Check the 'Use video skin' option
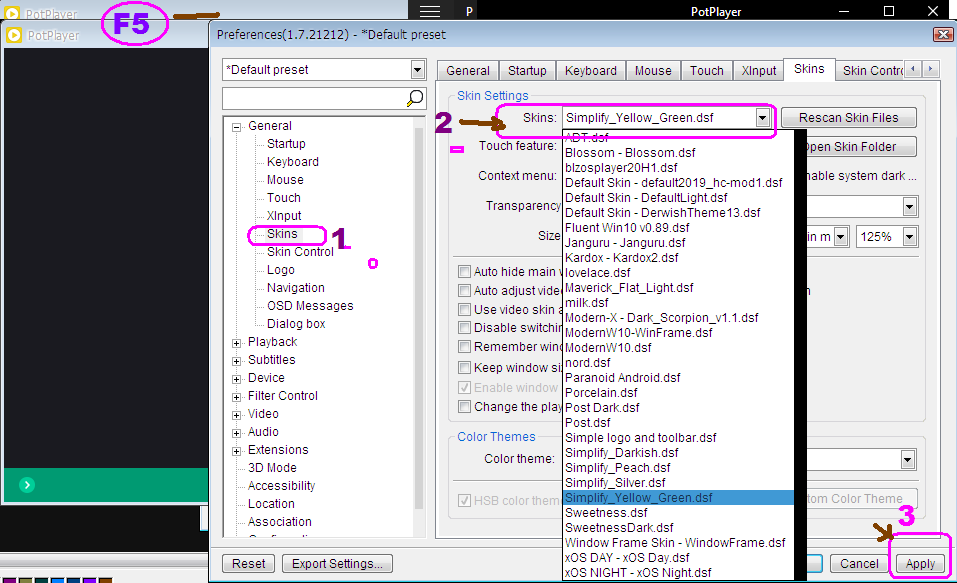Viewport: 957px width, 583px height. pyautogui.click(x=464, y=309)
